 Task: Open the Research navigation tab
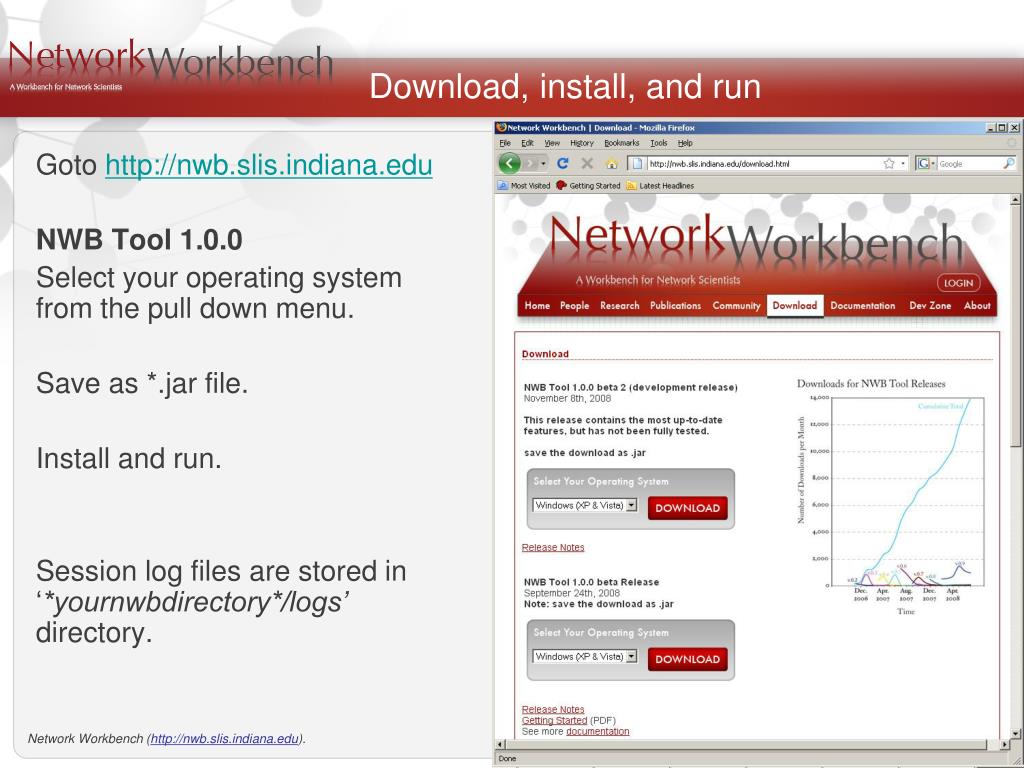pyautogui.click(x=619, y=306)
